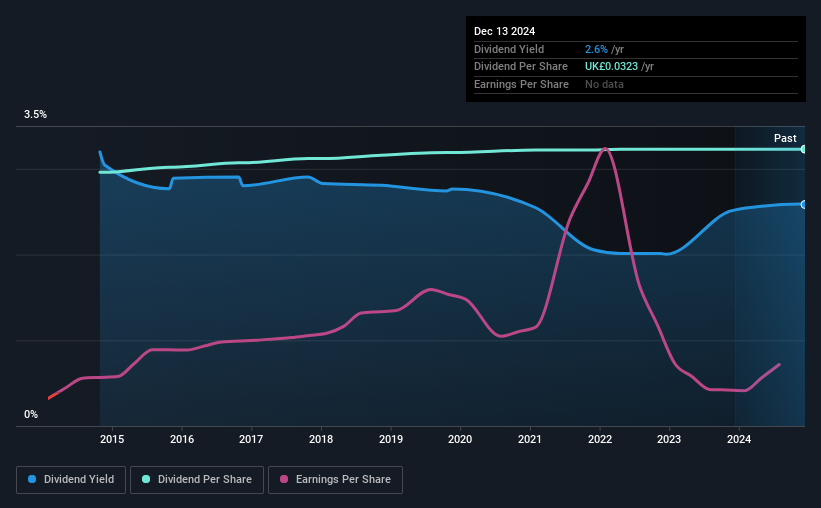This screenshot has width=821, height=508.
Task: Click the 0% label on the y-axis
Action: [x=31, y=414]
